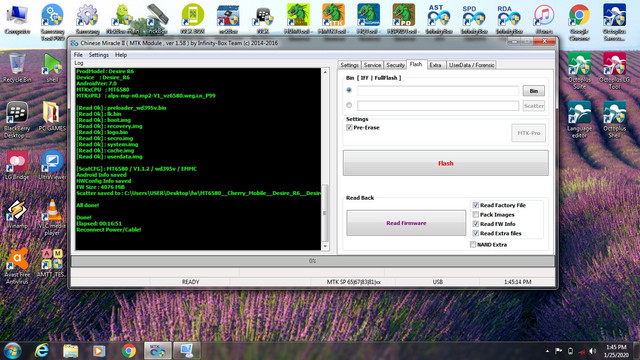Select the Flash tab
Image resolution: width=640 pixels, height=360 pixels.
(x=416, y=64)
